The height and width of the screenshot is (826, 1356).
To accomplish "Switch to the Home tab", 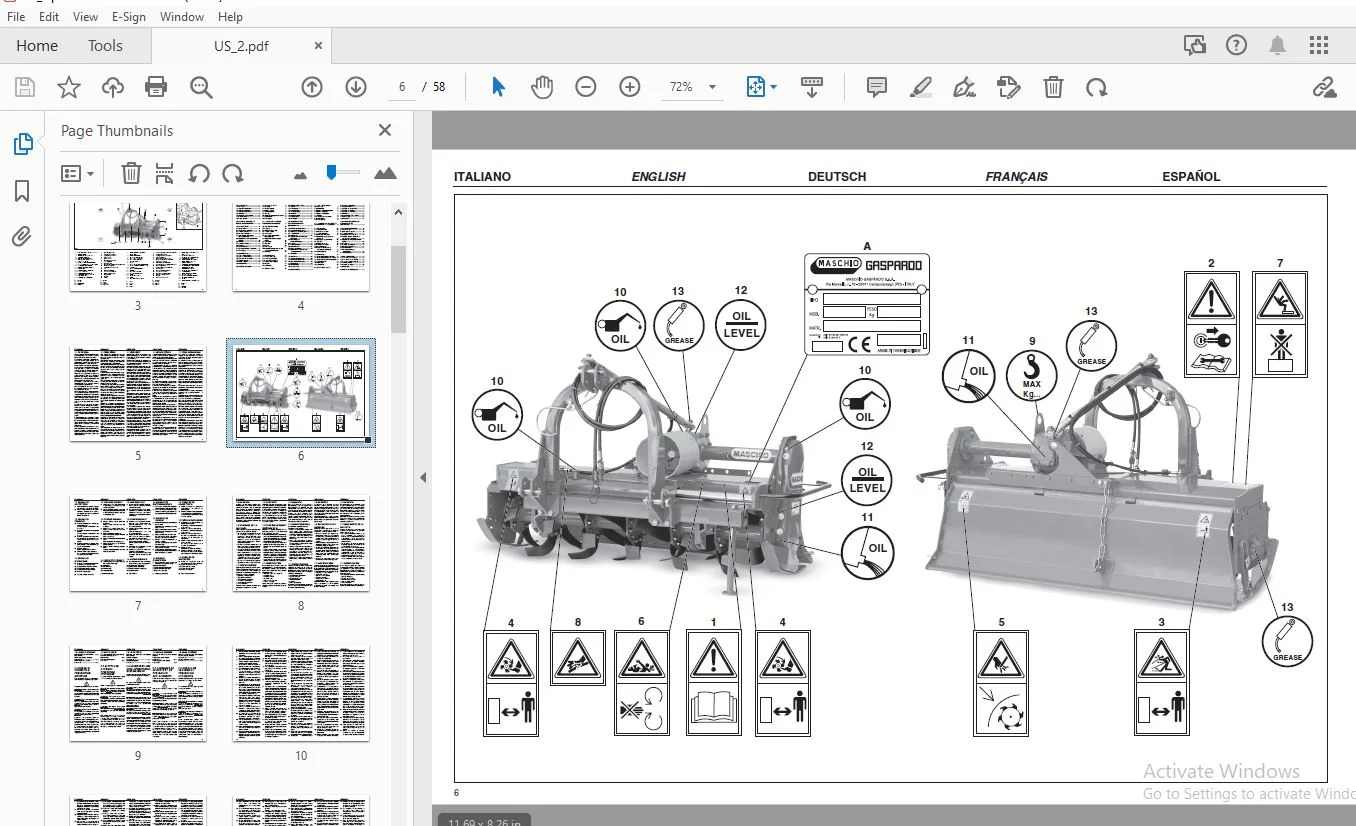I will [x=37, y=46].
